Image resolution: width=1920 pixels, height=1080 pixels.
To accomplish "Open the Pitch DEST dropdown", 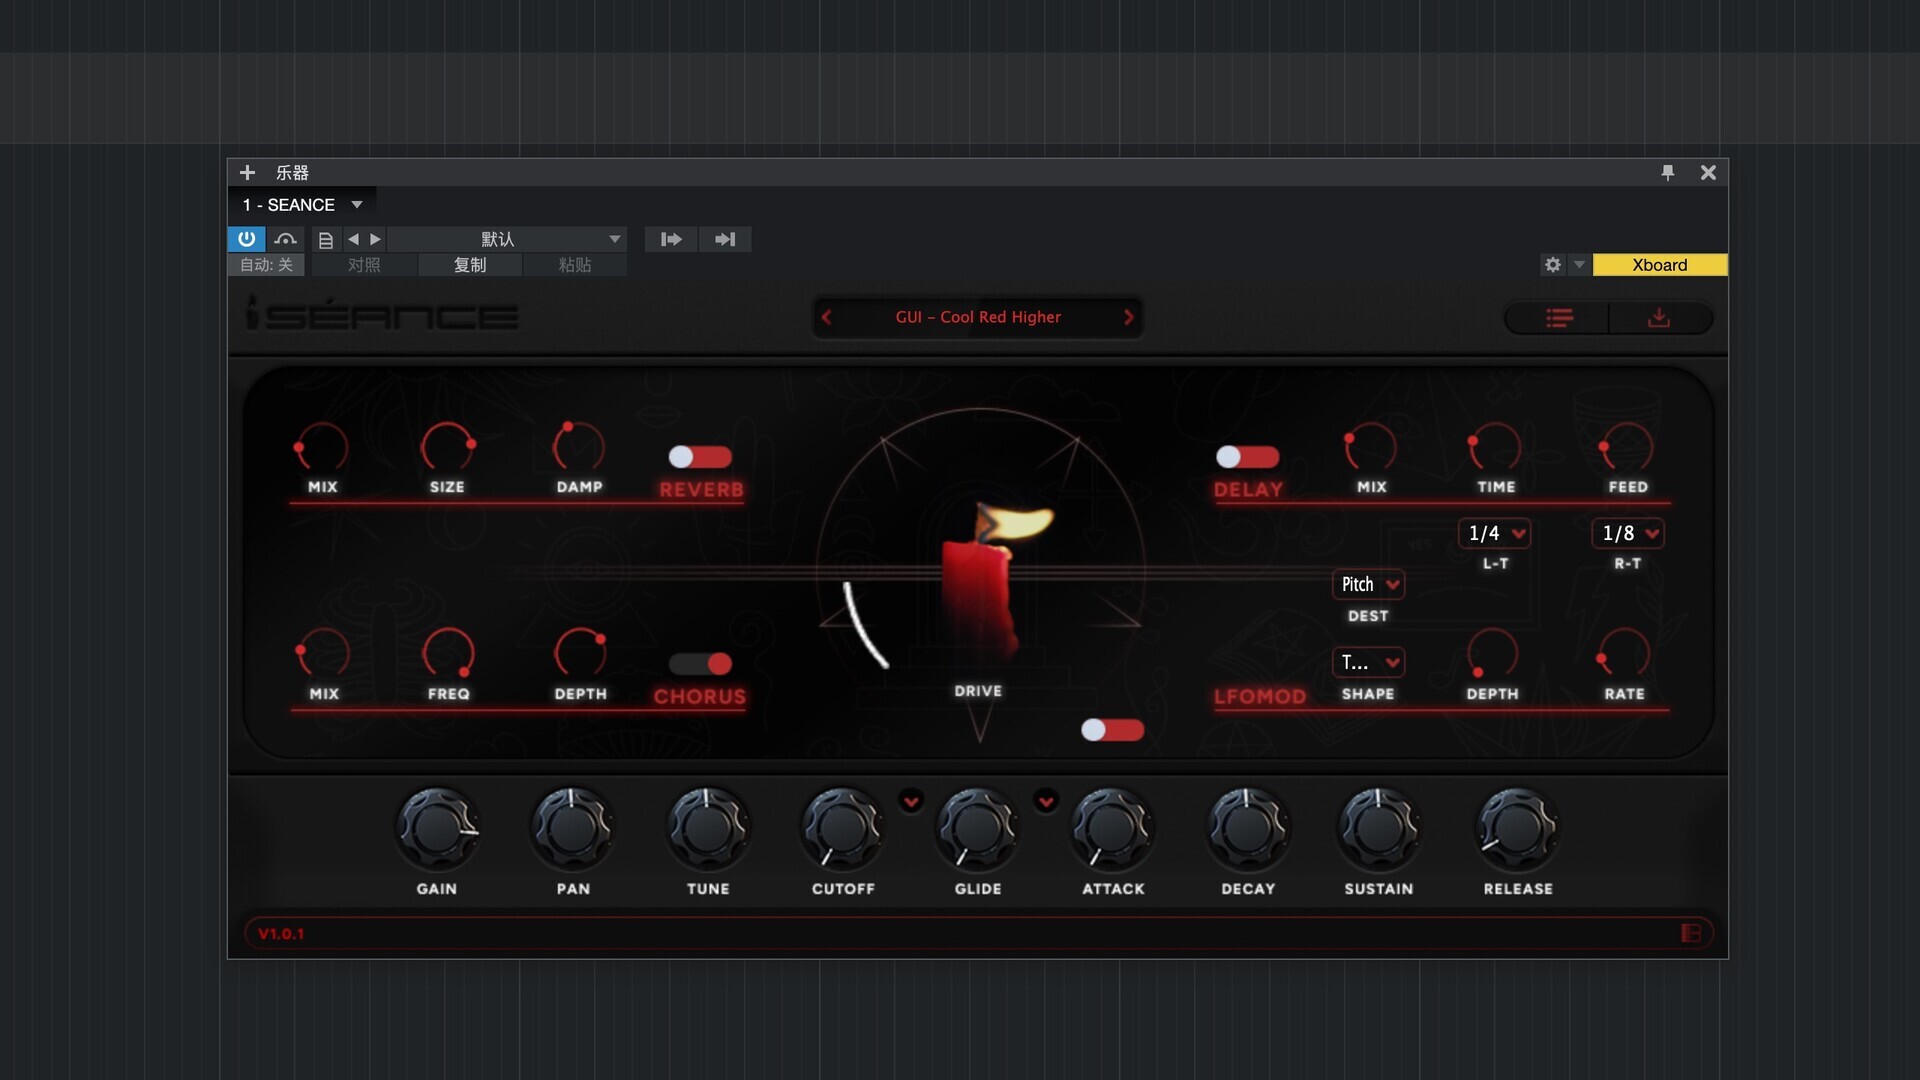I will point(1368,584).
